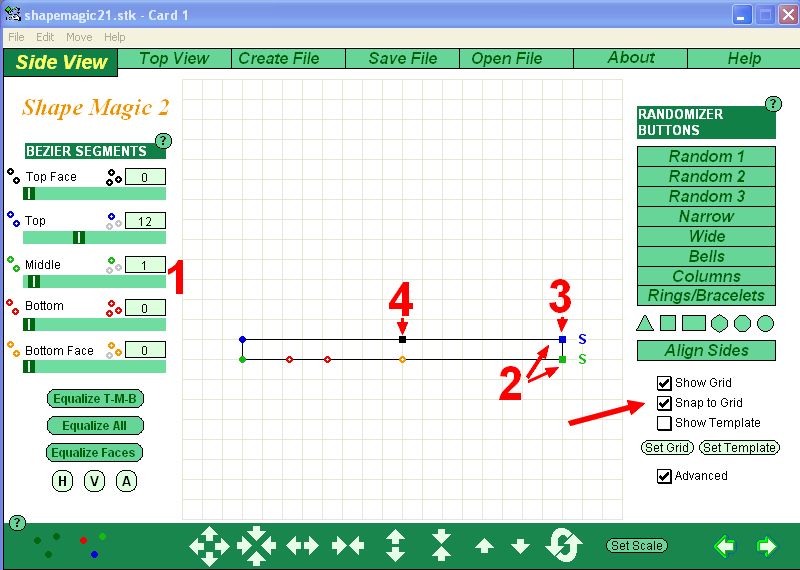The image size is (800, 570).
Task: Click the Set Scale button
Action: click(x=637, y=546)
